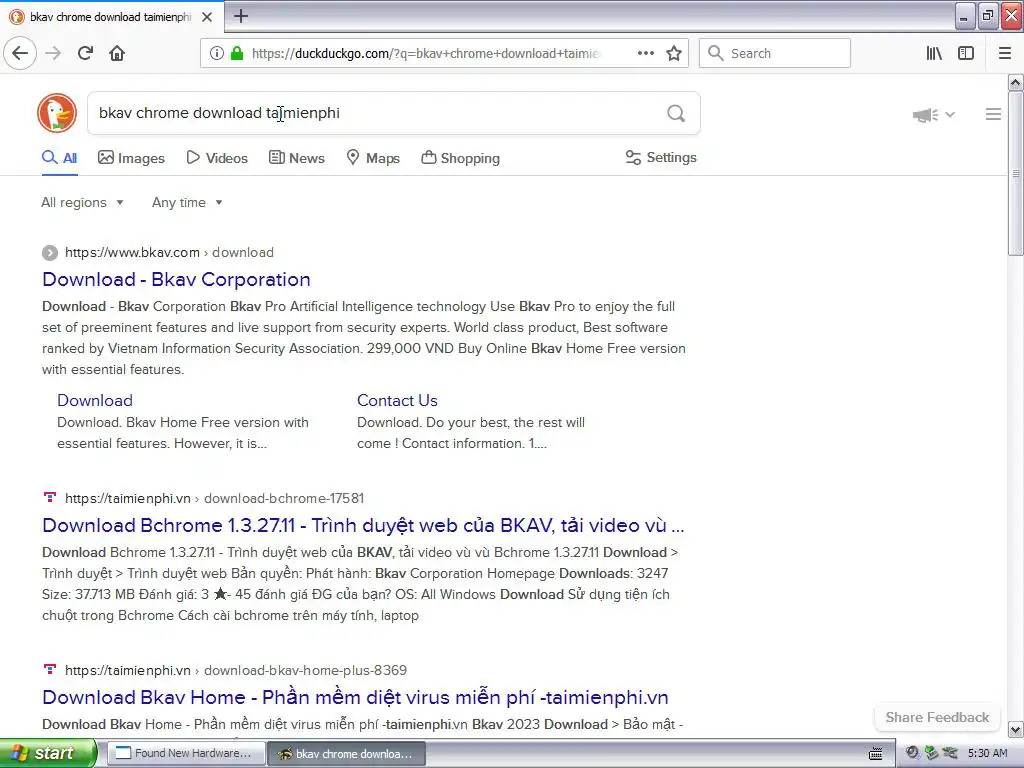Image resolution: width=1024 pixels, height=768 pixels.
Task: Click the vertical scrollbar thumb
Action: click(1016, 173)
